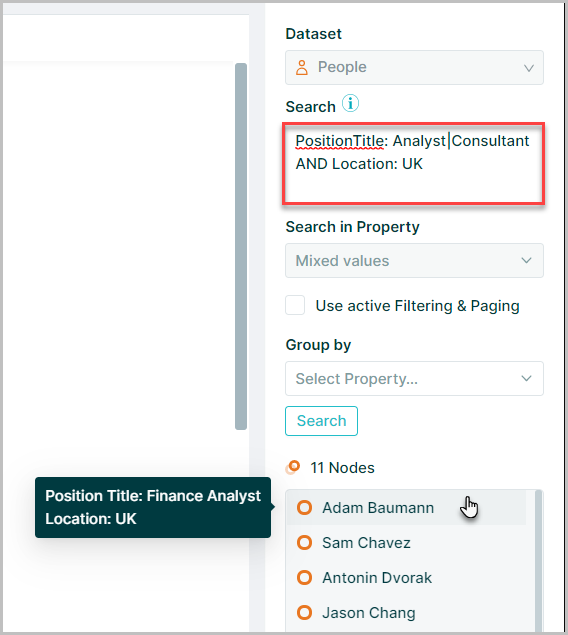
Task: Click the Search button
Action: (321, 421)
